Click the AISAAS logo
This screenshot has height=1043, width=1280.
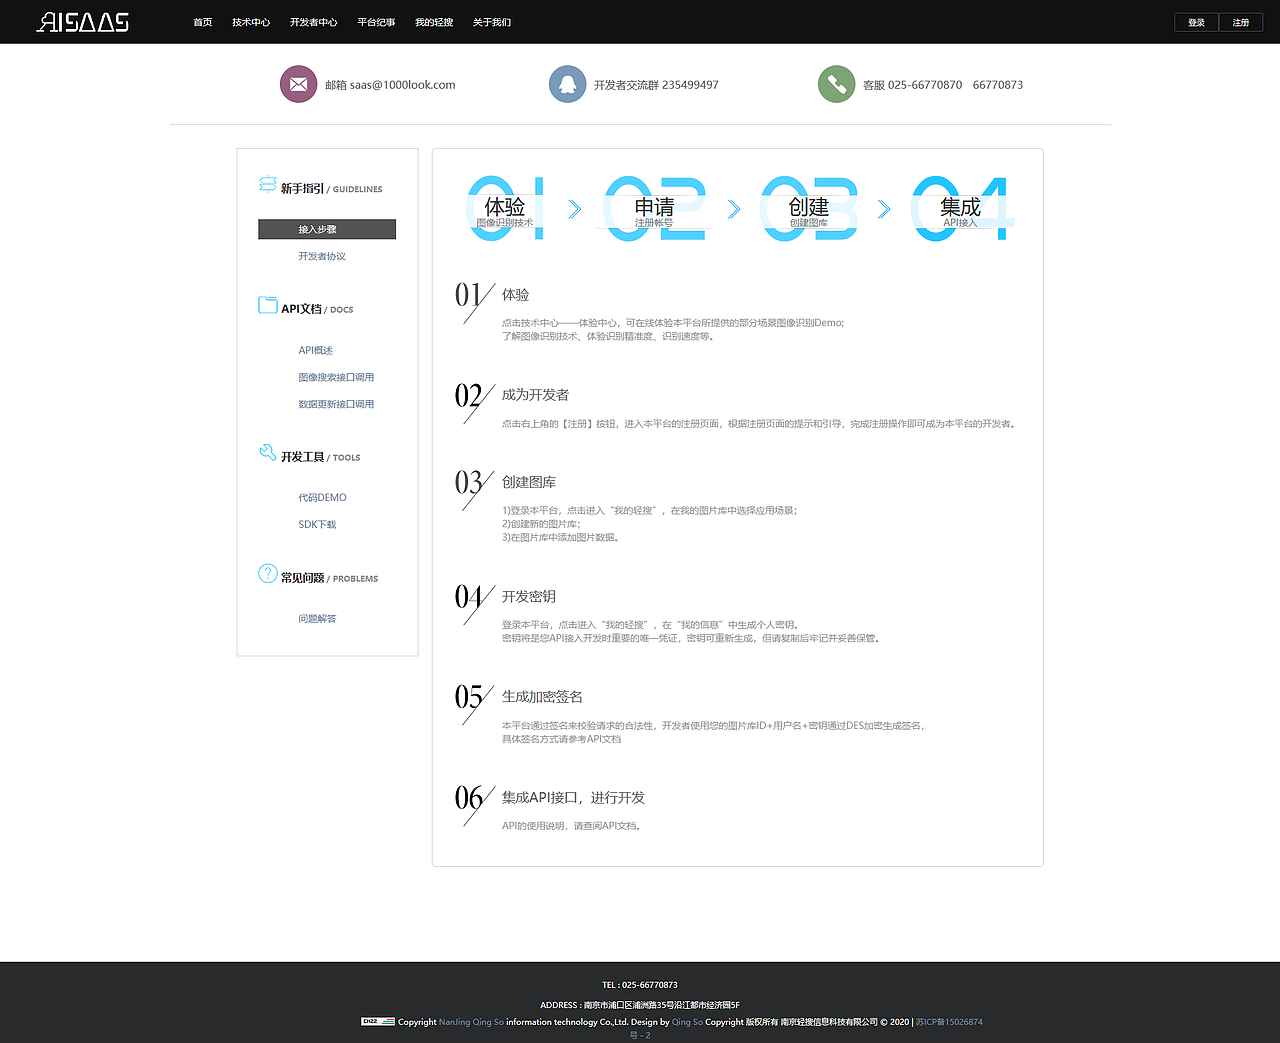pos(83,22)
